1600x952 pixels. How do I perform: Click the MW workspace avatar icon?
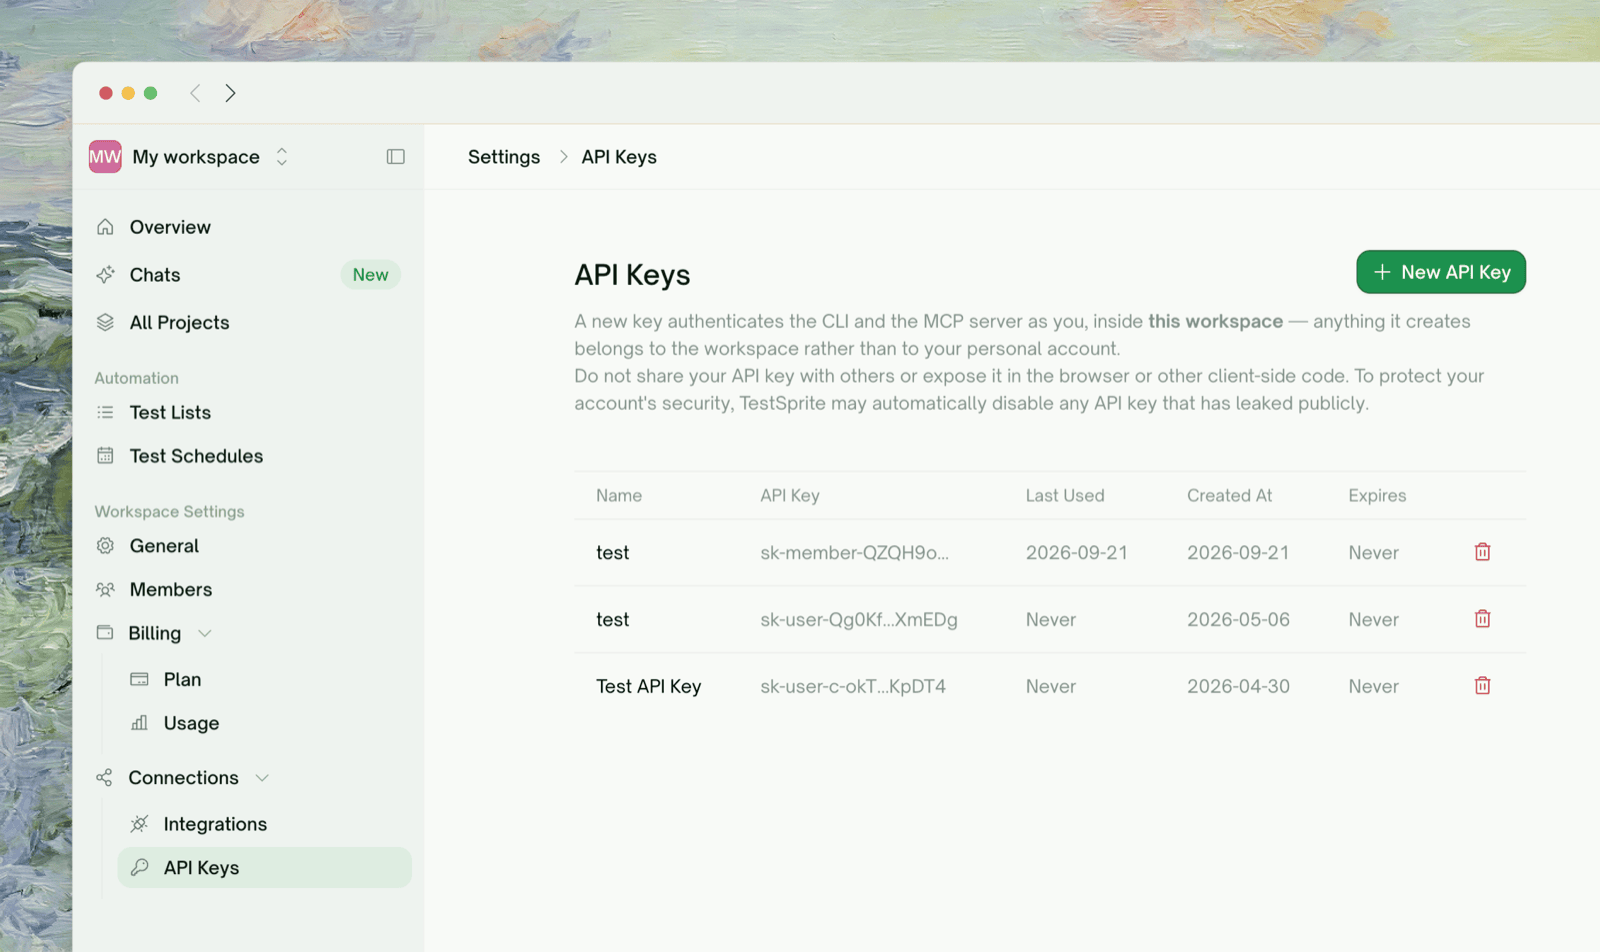pyautogui.click(x=105, y=157)
